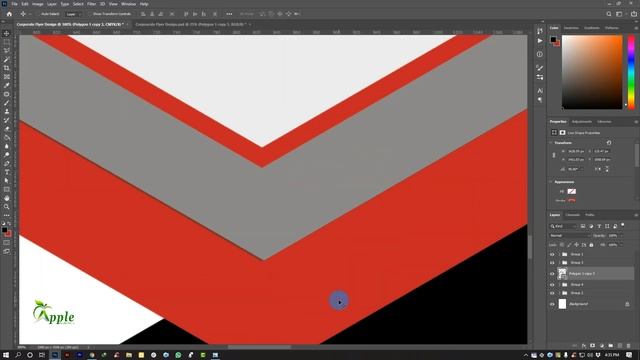Select the Eraser tool

(7, 129)
